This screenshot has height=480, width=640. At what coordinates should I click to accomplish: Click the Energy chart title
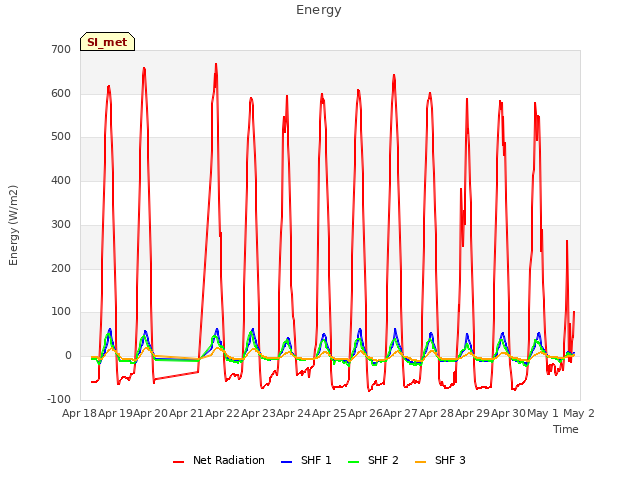pos(319,10)
